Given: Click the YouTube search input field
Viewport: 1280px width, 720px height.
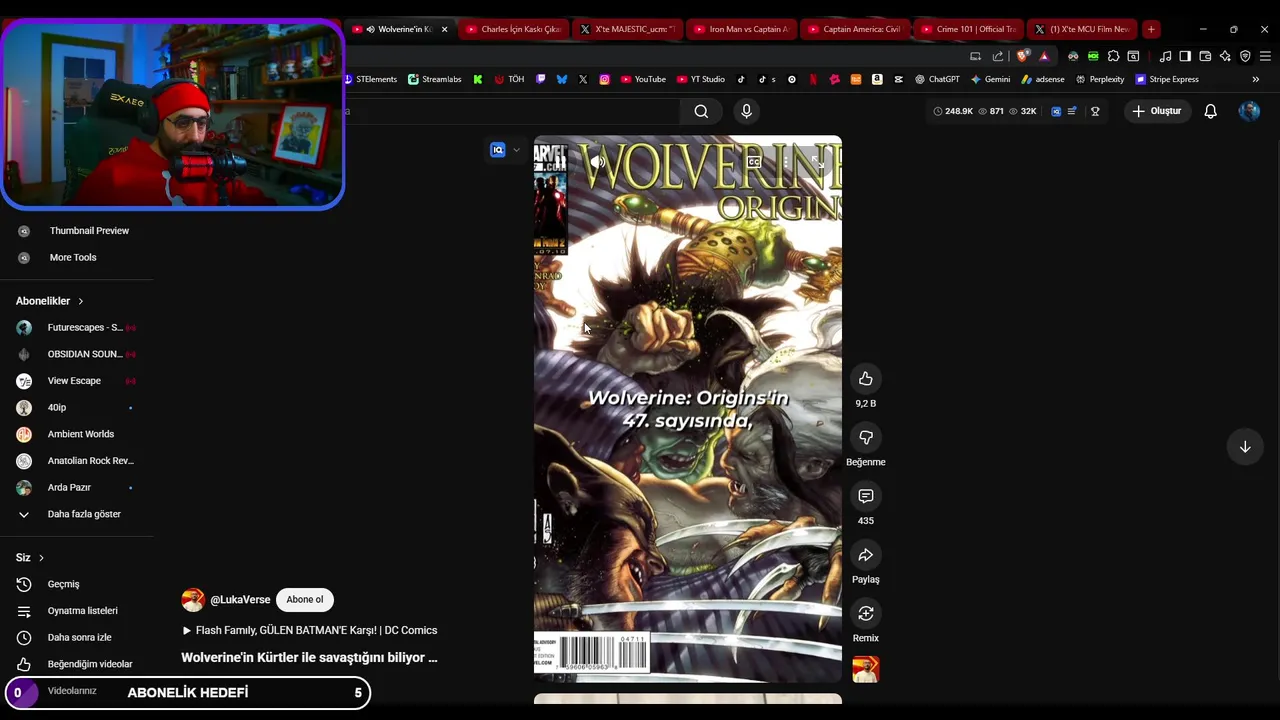Looking at the screenshot, I should coord(513,111).
